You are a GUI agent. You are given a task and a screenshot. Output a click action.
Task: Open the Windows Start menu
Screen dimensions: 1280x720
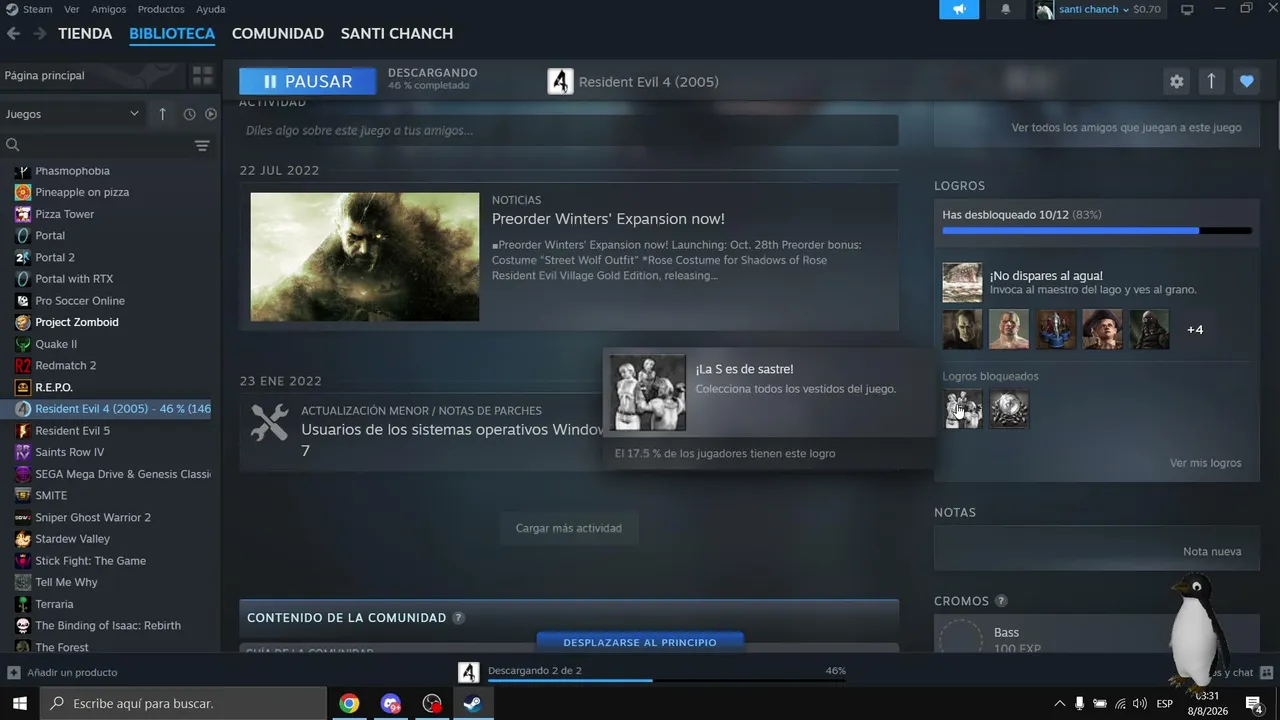pyautogui.click(x=19, y=704)
